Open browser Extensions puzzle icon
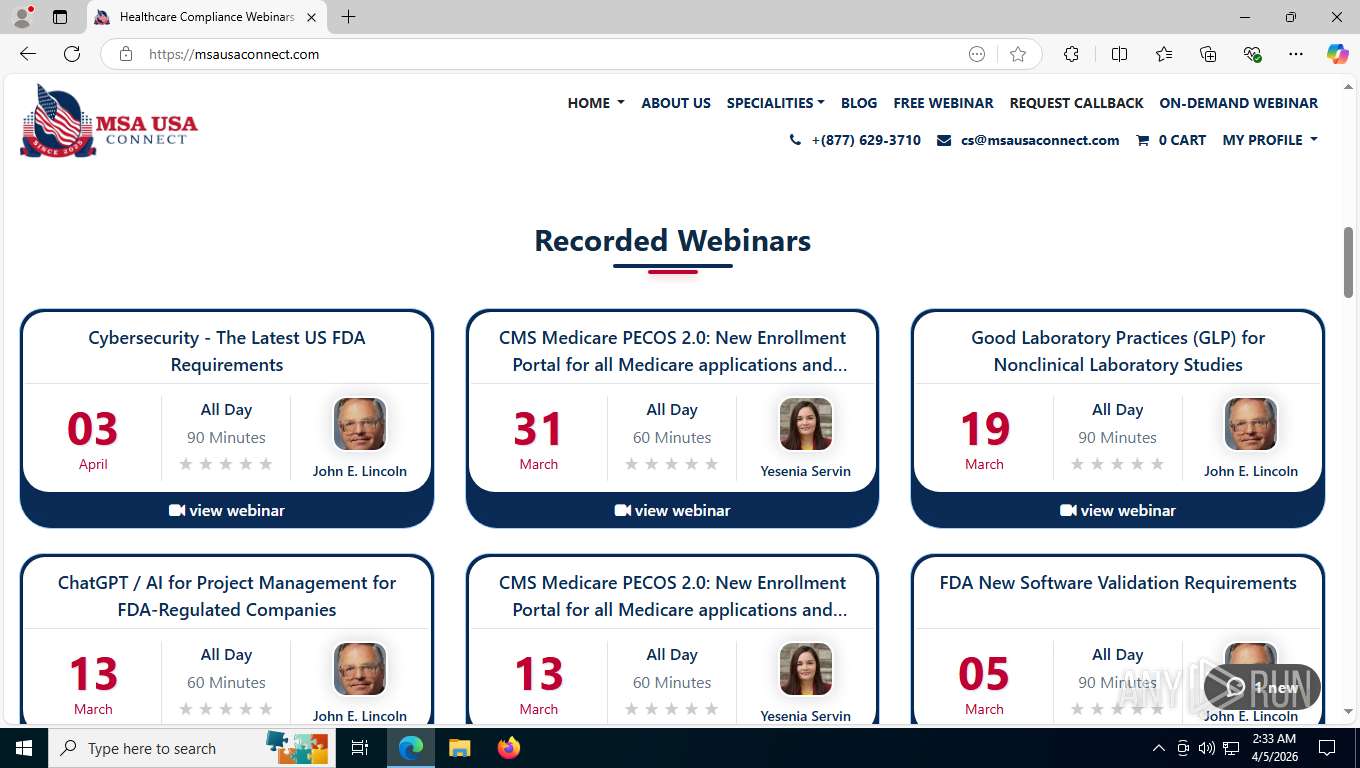The image size is (1360, 768). point(1071,54)
